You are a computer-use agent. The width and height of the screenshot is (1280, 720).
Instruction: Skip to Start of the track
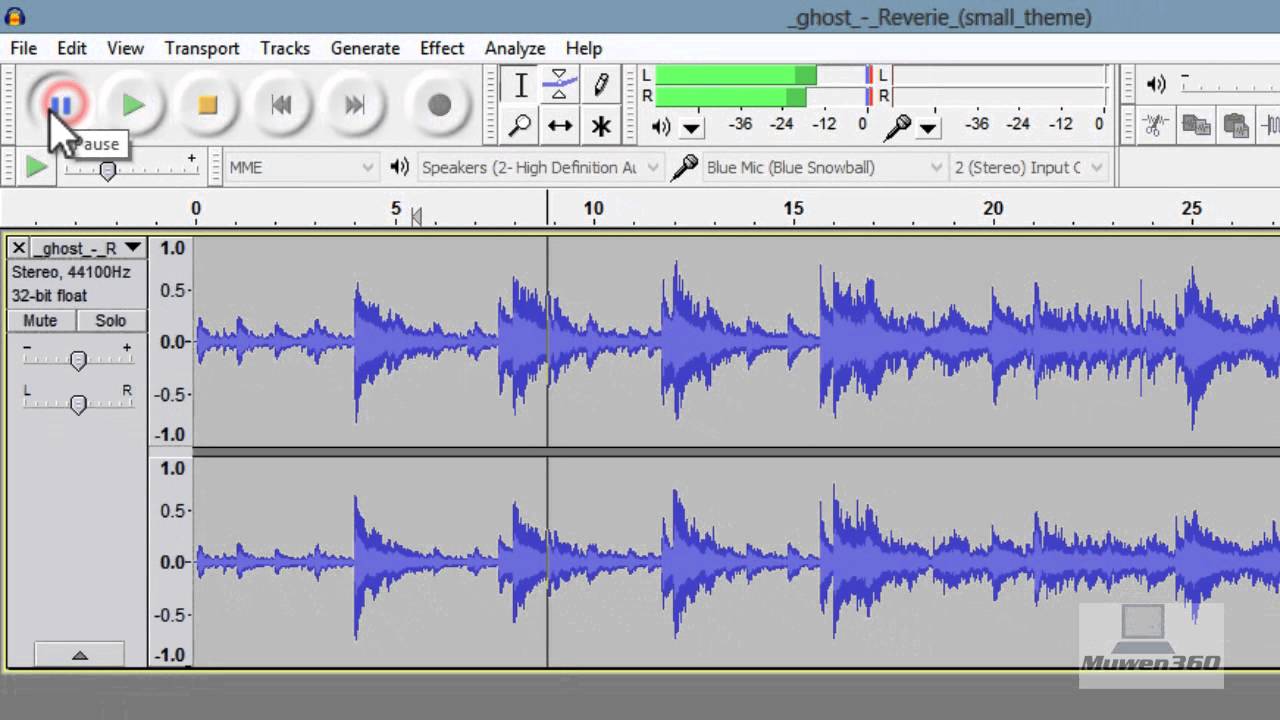281,105
